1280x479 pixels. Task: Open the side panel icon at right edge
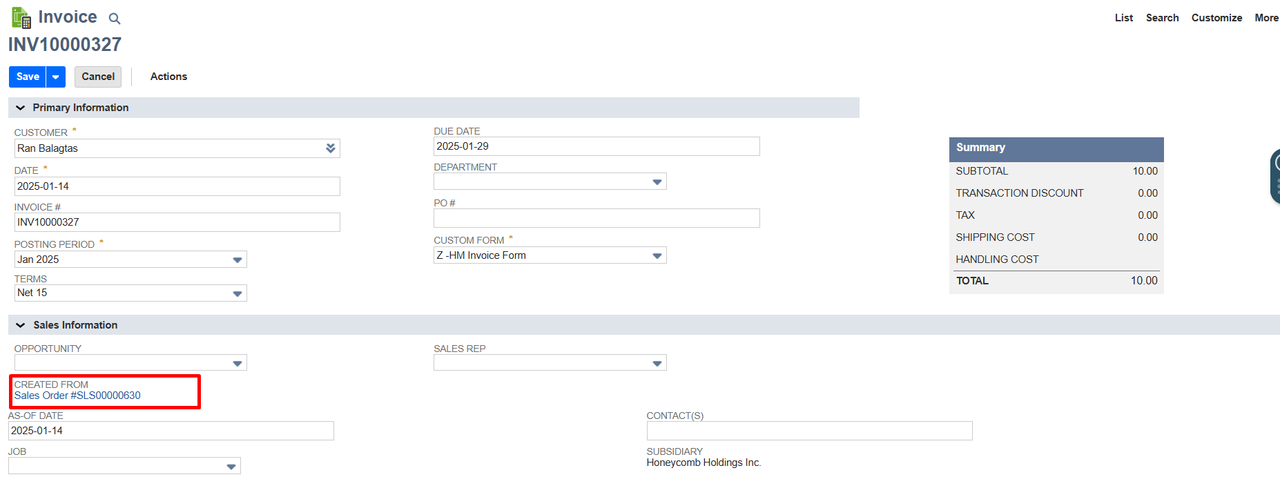tap(1275, 177)
